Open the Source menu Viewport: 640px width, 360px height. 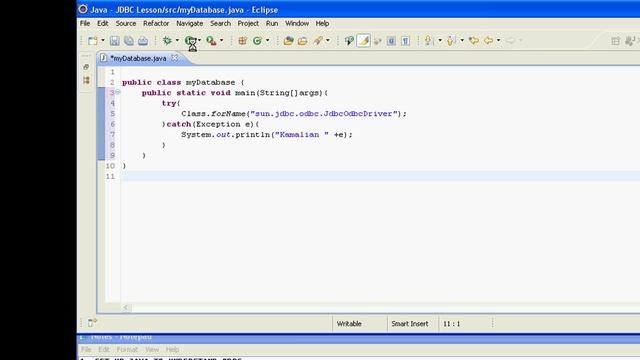pyautogui.click(x=126, y=23)
